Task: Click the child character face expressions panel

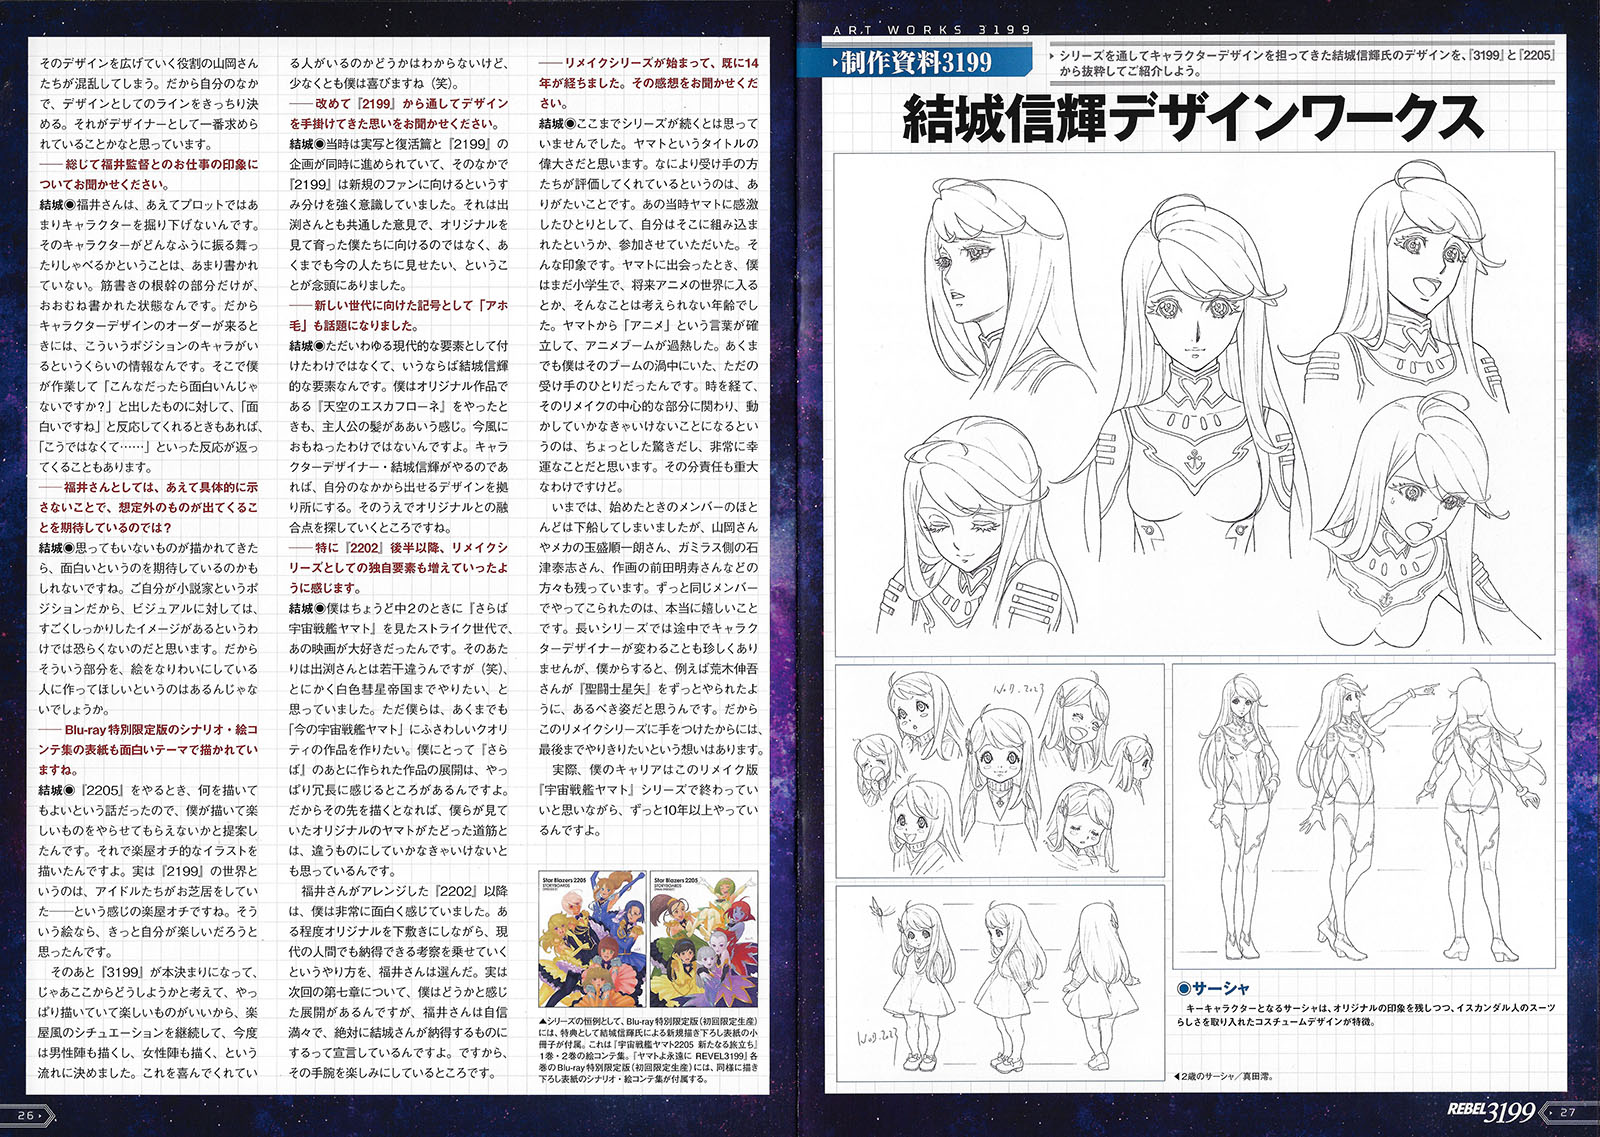Action: [x=1000, y=772]
